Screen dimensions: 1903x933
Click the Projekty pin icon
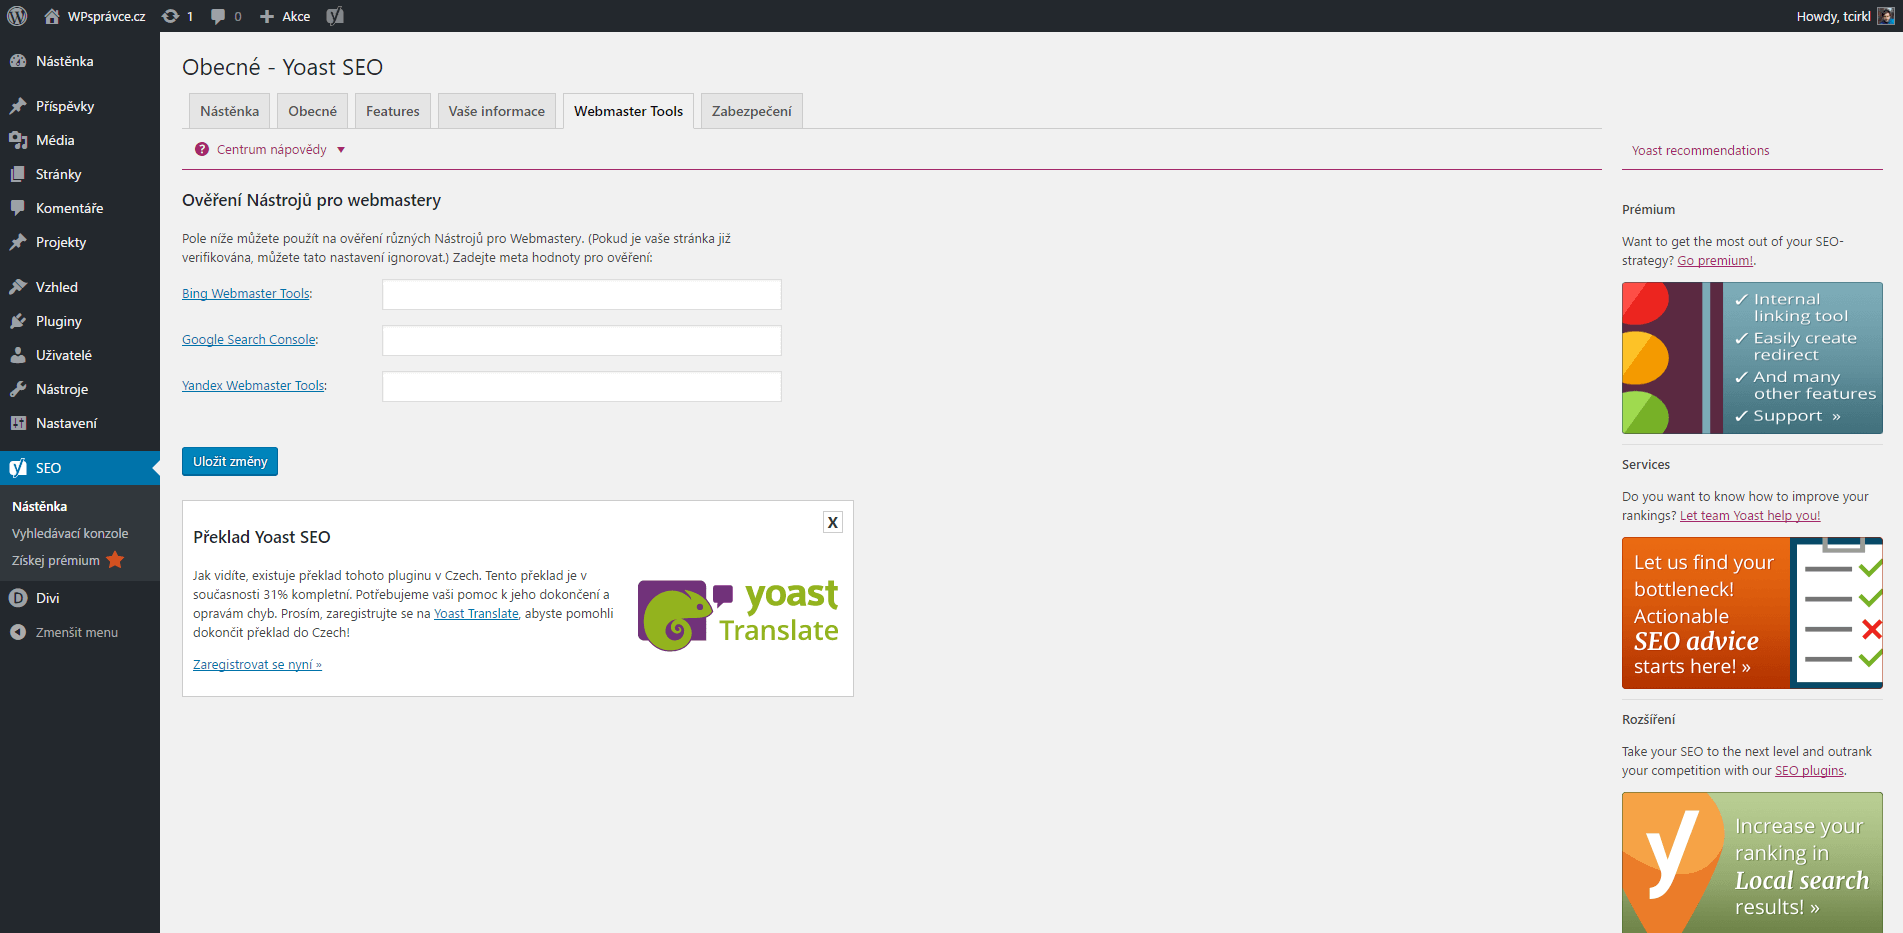18,242
